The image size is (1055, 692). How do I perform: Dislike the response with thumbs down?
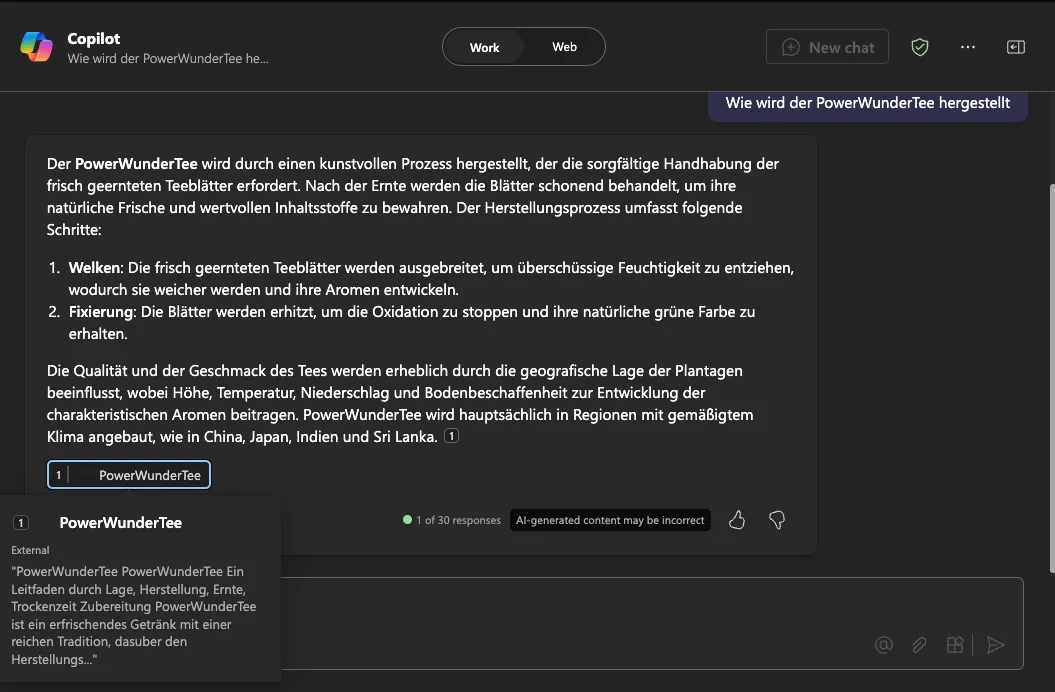(776, 520)
